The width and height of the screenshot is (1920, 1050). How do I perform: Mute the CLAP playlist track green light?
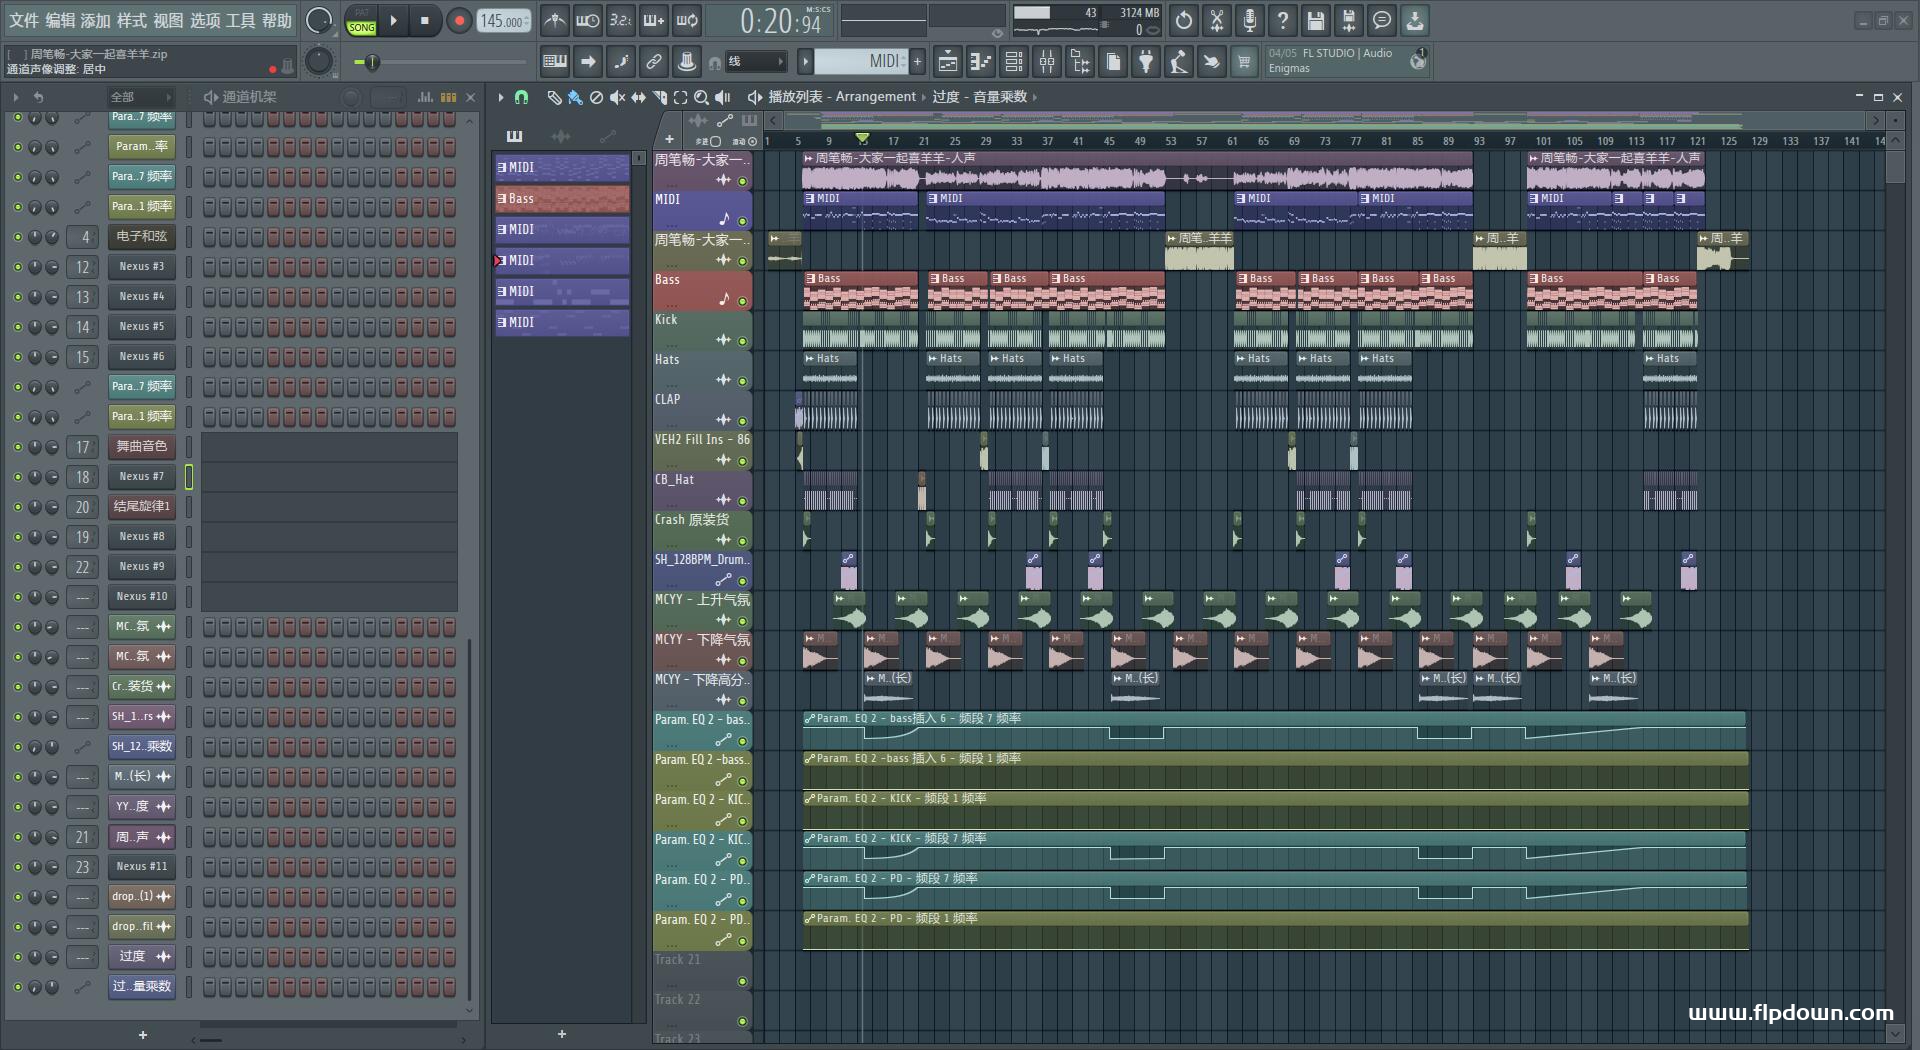coord(742,421)
